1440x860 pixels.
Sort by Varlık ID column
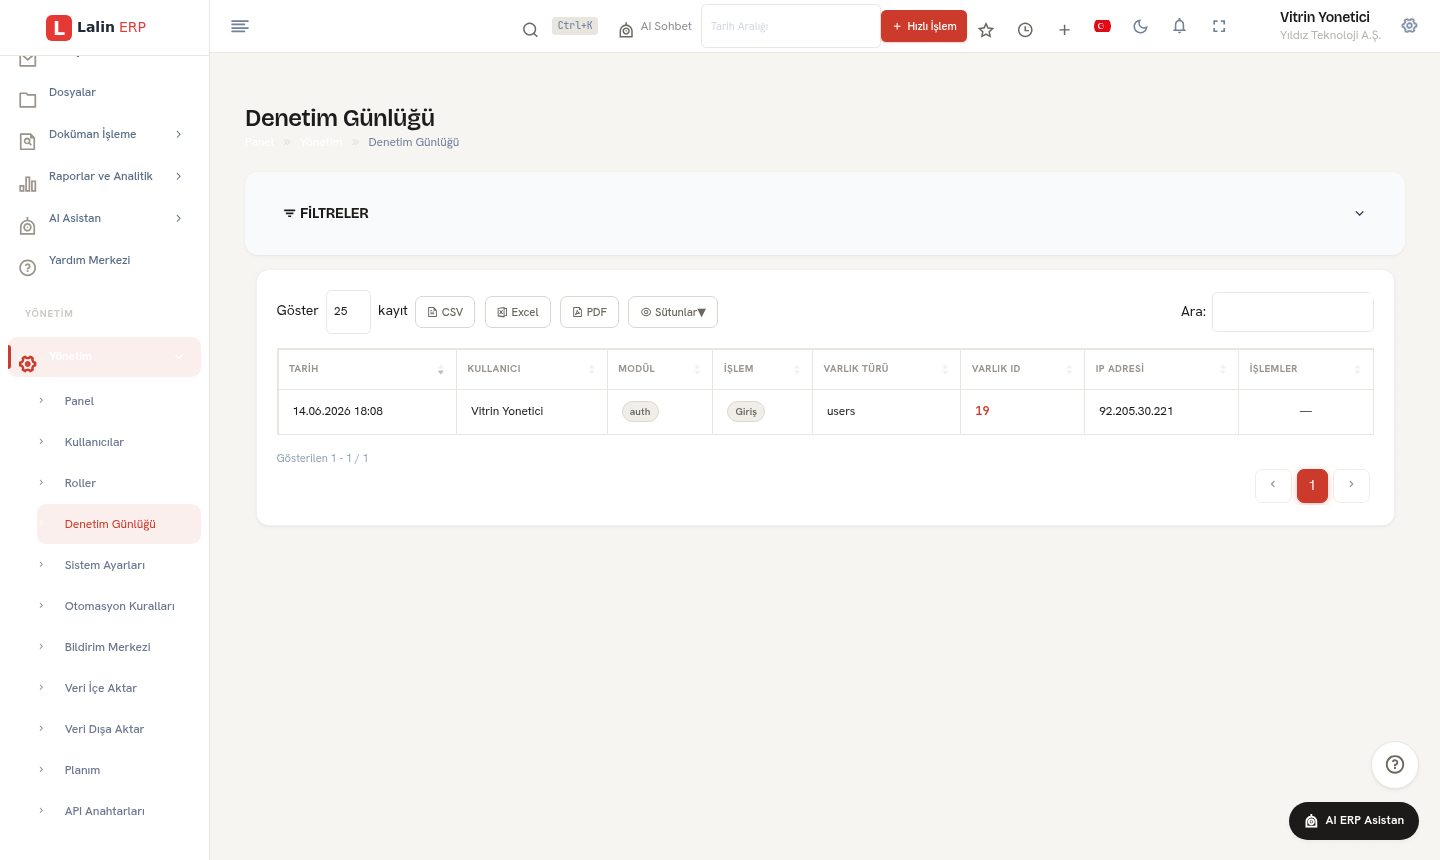click(1022, 369)
